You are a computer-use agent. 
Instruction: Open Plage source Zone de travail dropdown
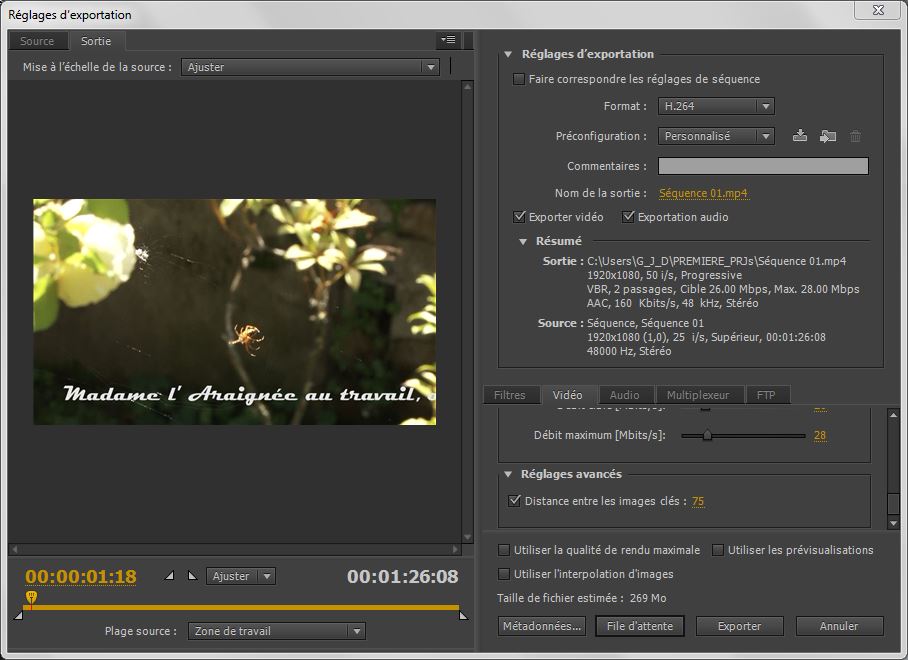(x=276, y=631)
